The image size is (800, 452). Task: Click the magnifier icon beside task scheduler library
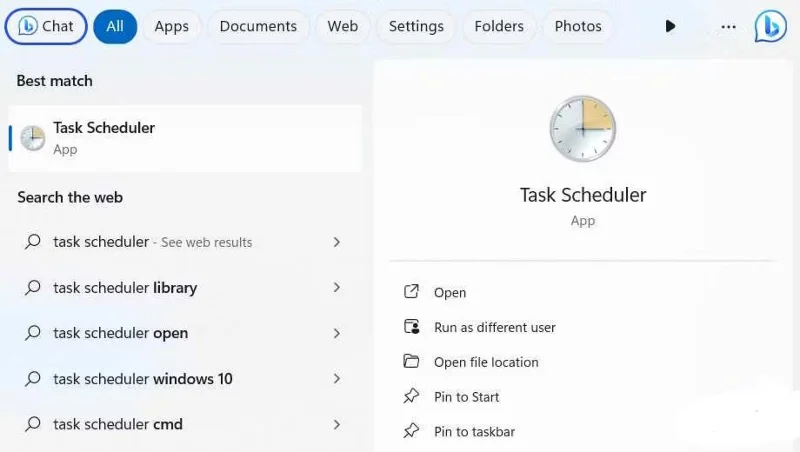tap(33, 287)
